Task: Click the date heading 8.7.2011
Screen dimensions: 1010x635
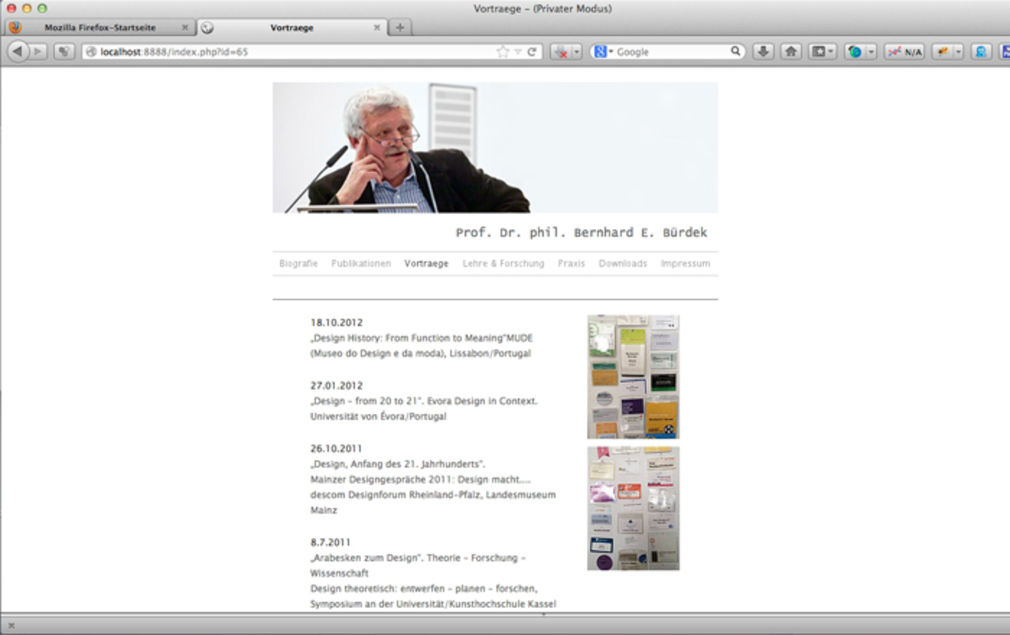Action: [x=330, y=542]
